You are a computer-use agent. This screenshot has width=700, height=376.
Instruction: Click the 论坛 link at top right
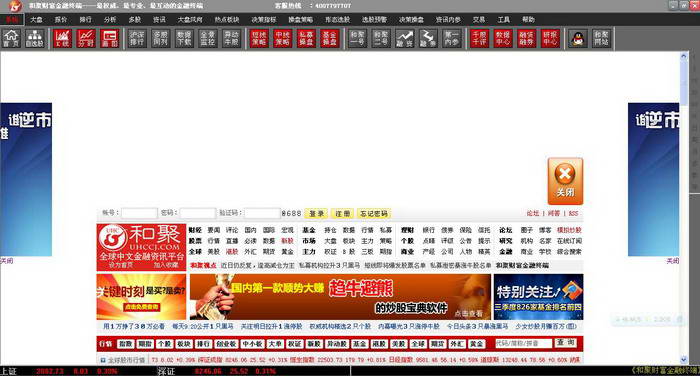pyautogui.click(x=533, y=213)
